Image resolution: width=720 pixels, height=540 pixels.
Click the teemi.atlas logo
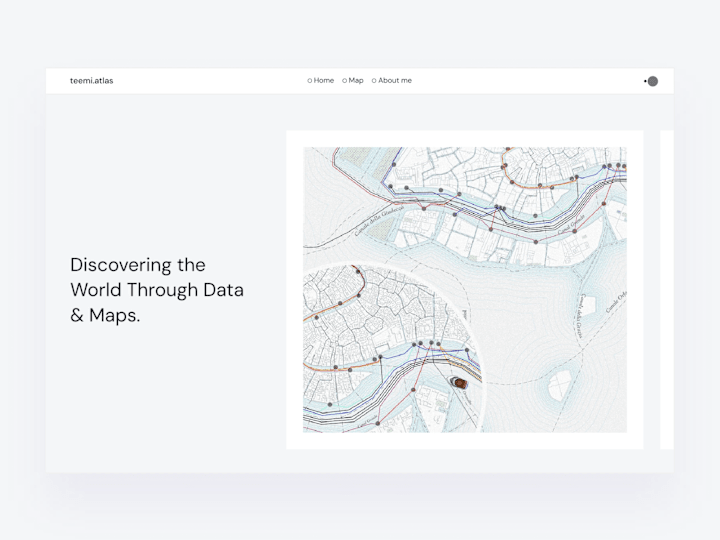click(91, 81)
